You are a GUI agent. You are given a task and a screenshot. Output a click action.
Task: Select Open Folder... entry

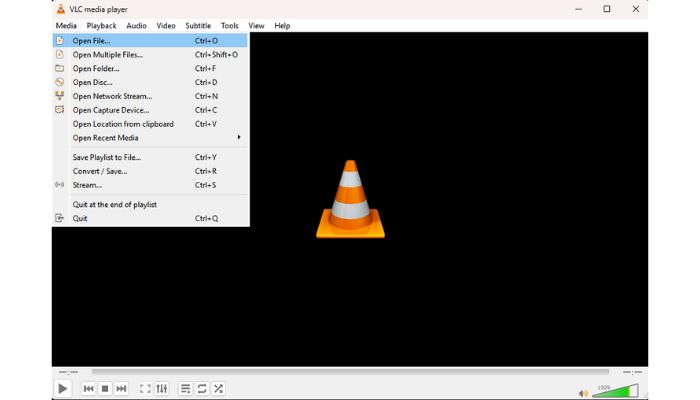tap(150, 68)
